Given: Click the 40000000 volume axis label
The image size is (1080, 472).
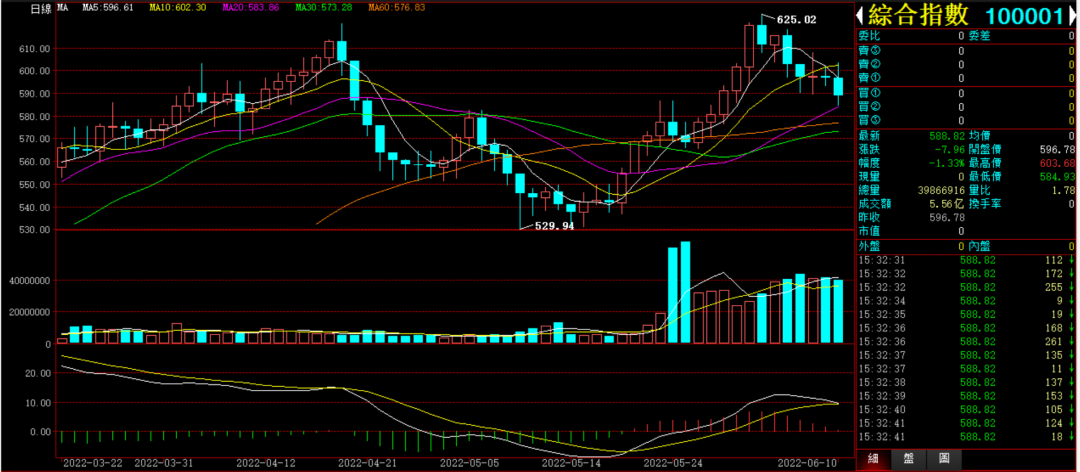Looking at the screenshot, I should pyautogui.click(x=29, y=281).
